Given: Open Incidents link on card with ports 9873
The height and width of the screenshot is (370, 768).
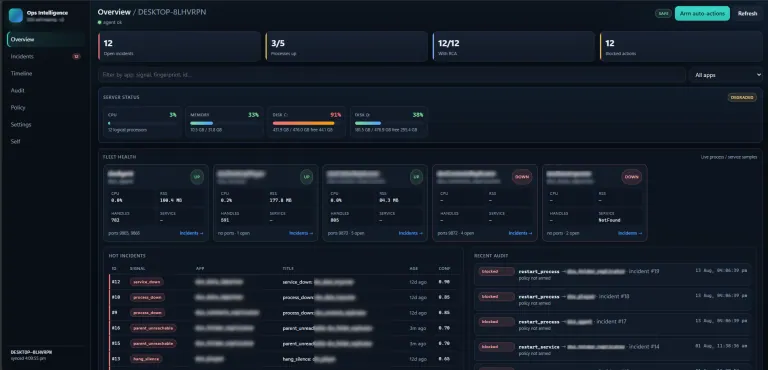Looking at the screenshot, I should tap(410, 233).
